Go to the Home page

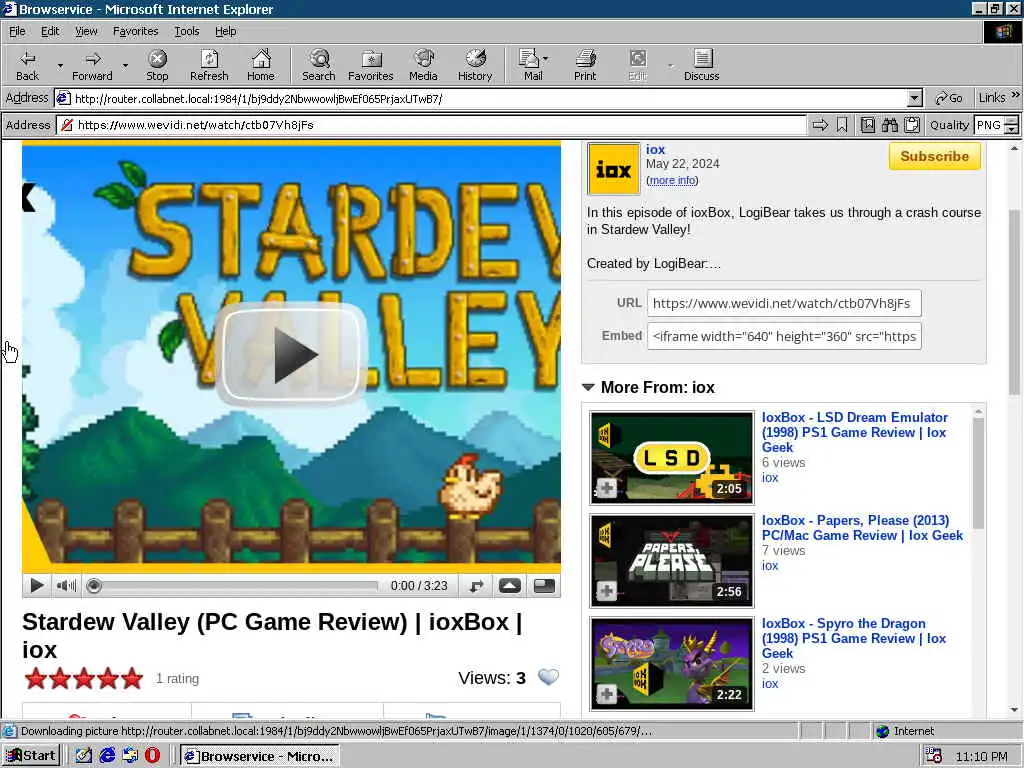click(261, 65)
